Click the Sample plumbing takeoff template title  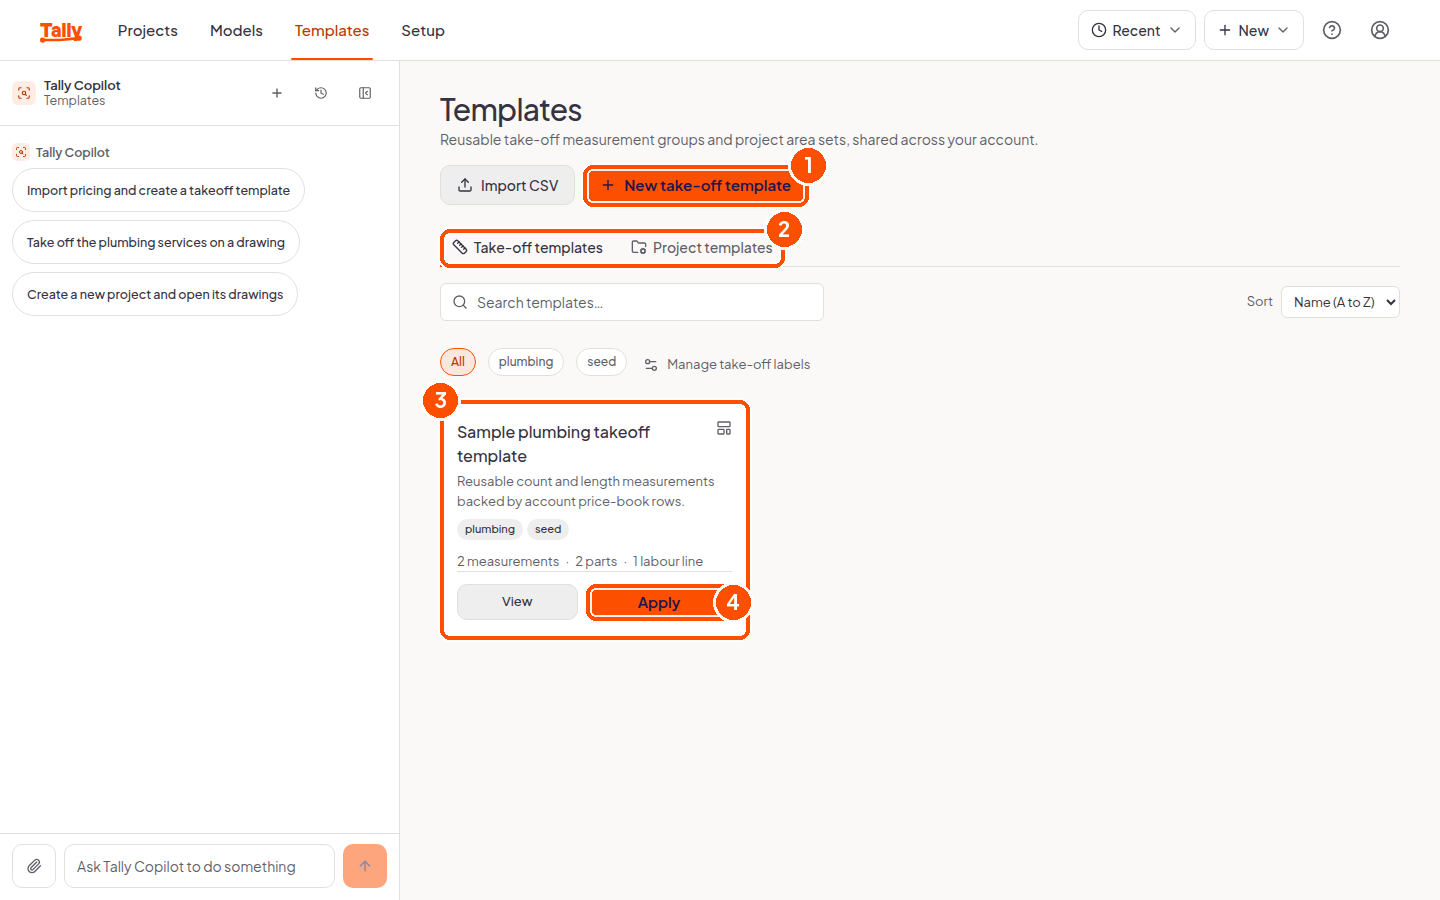(553, 444)
